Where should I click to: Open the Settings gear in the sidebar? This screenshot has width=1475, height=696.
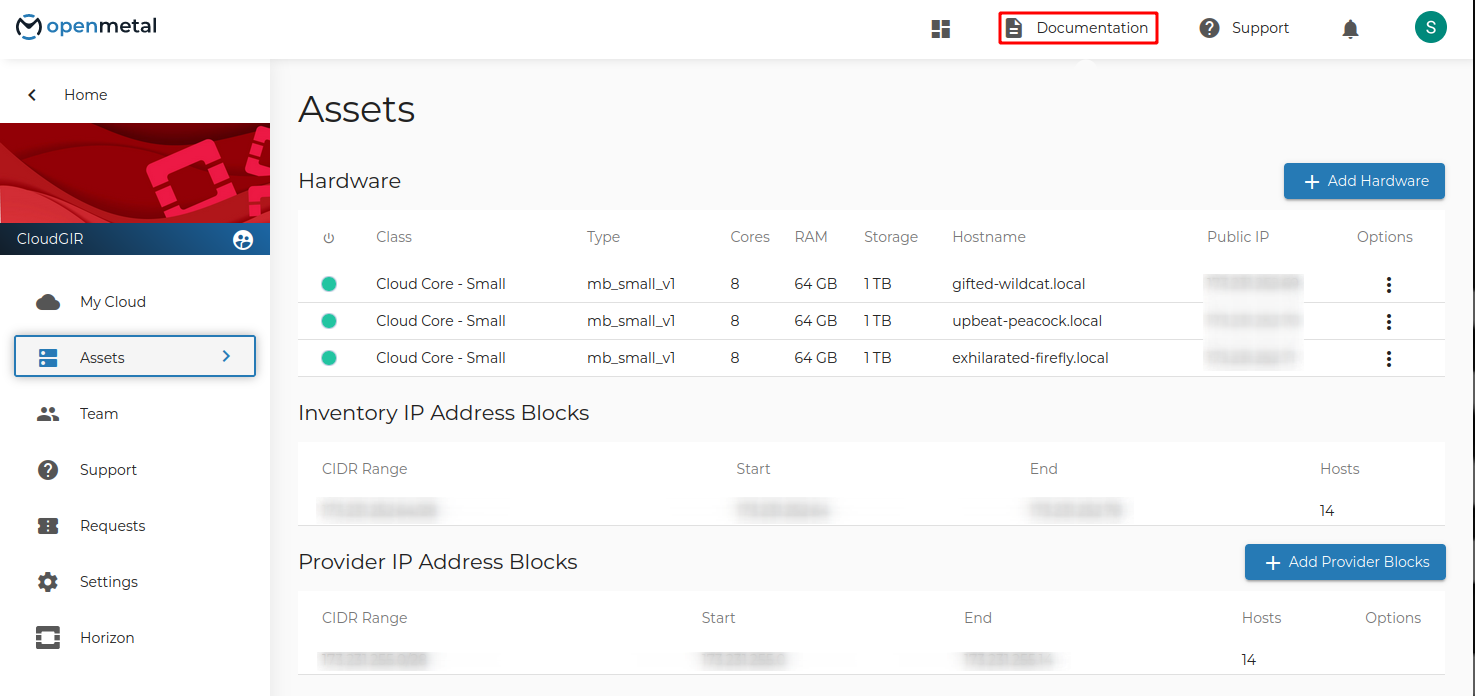(48, 581)
